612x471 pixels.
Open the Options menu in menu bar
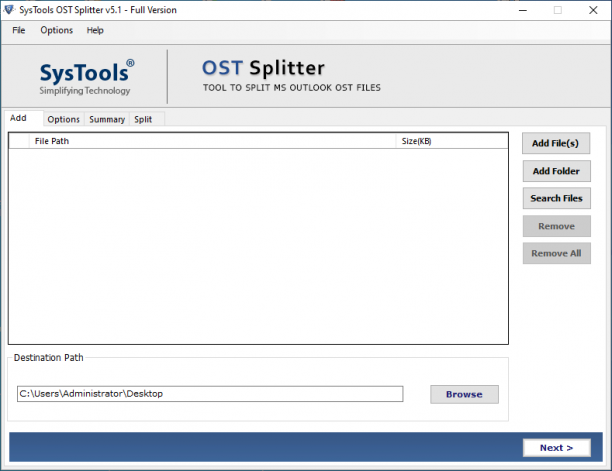[x=57, y=30]
